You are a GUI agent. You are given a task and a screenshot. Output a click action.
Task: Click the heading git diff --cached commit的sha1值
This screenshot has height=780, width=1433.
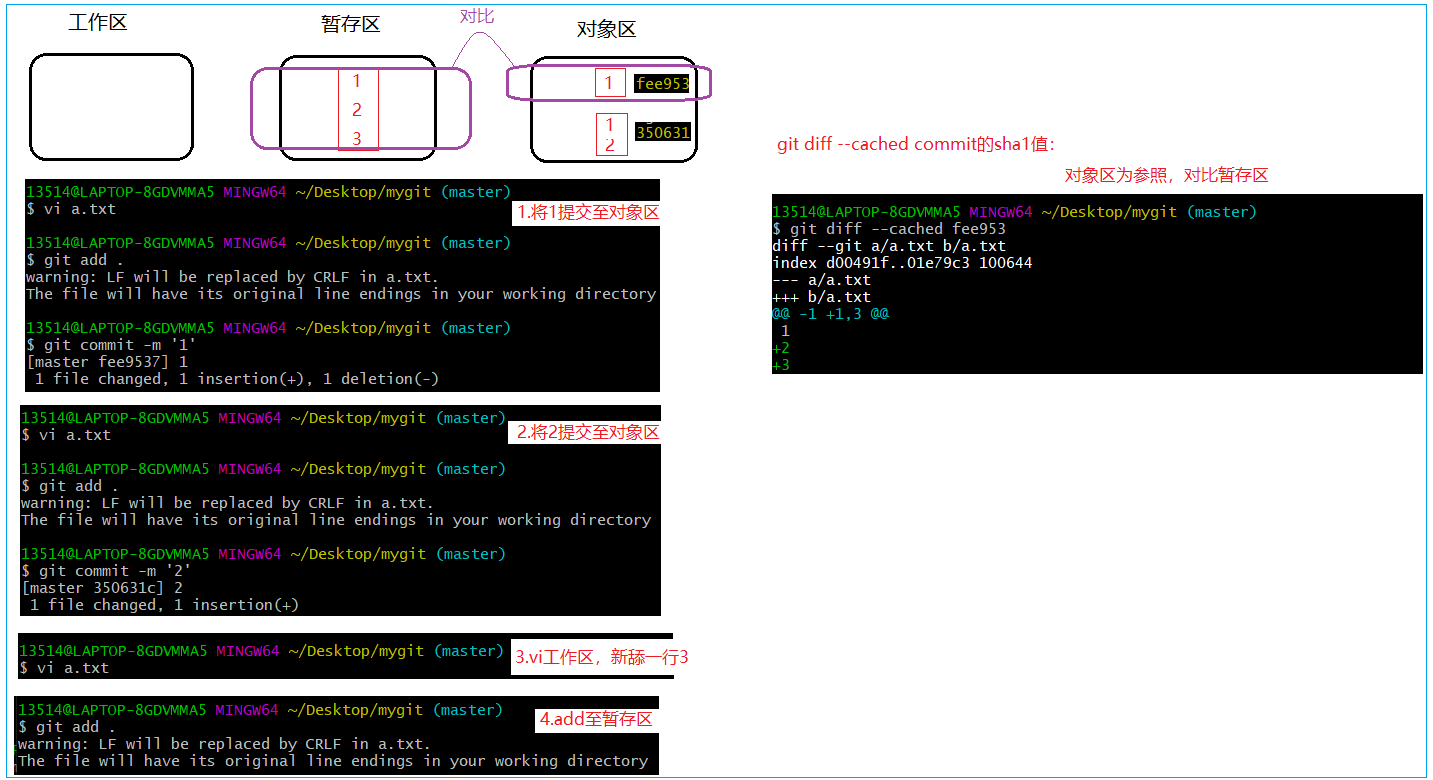point(915,144)
